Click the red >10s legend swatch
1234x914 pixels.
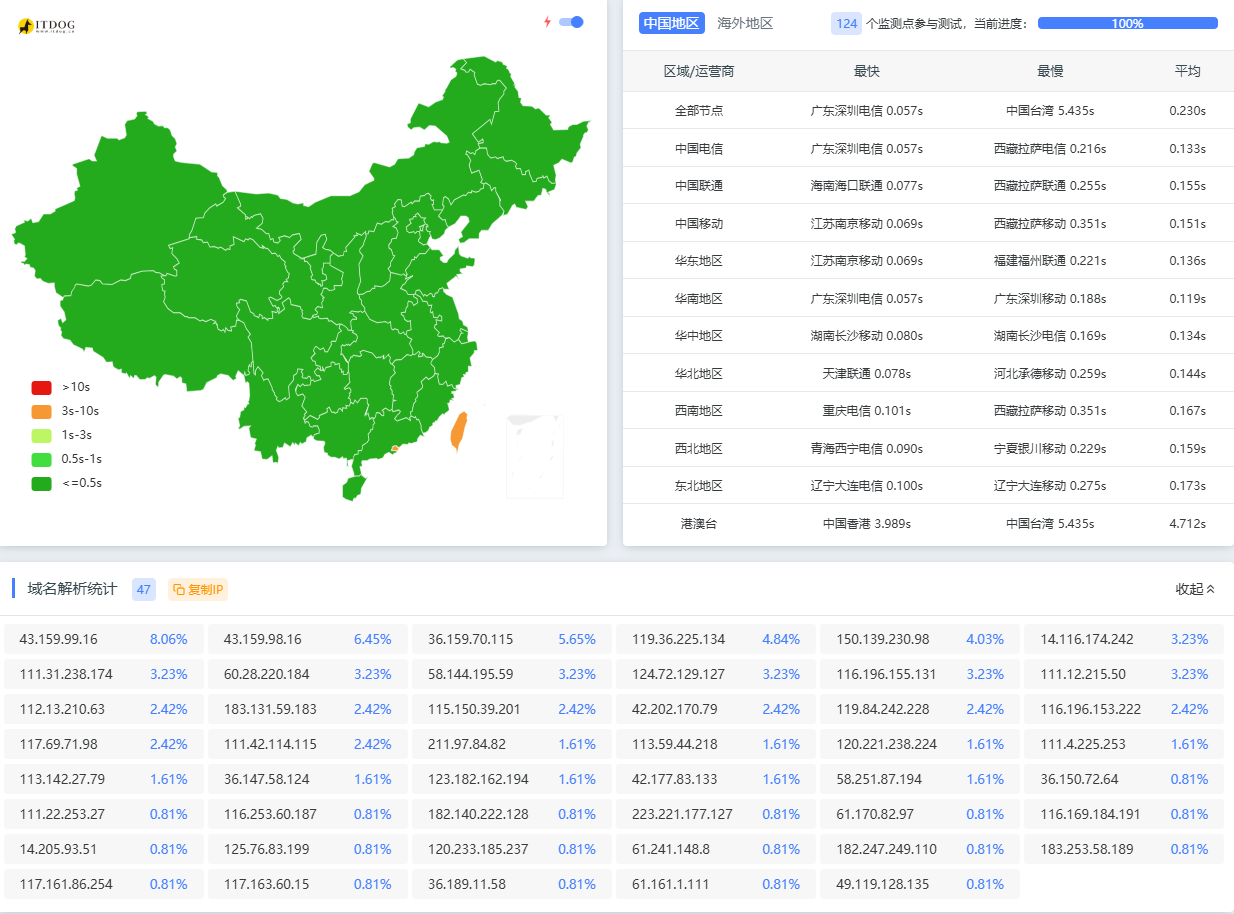(41, 387)
